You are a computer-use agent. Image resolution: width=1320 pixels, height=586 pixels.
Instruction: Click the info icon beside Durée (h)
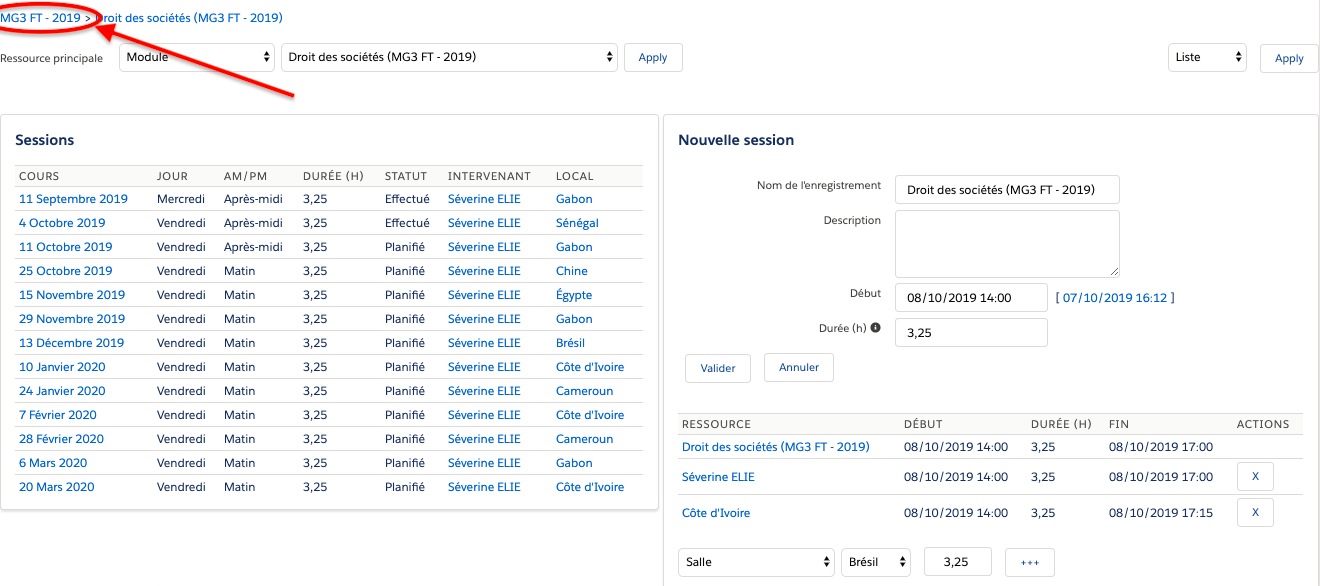pos(876,327)
